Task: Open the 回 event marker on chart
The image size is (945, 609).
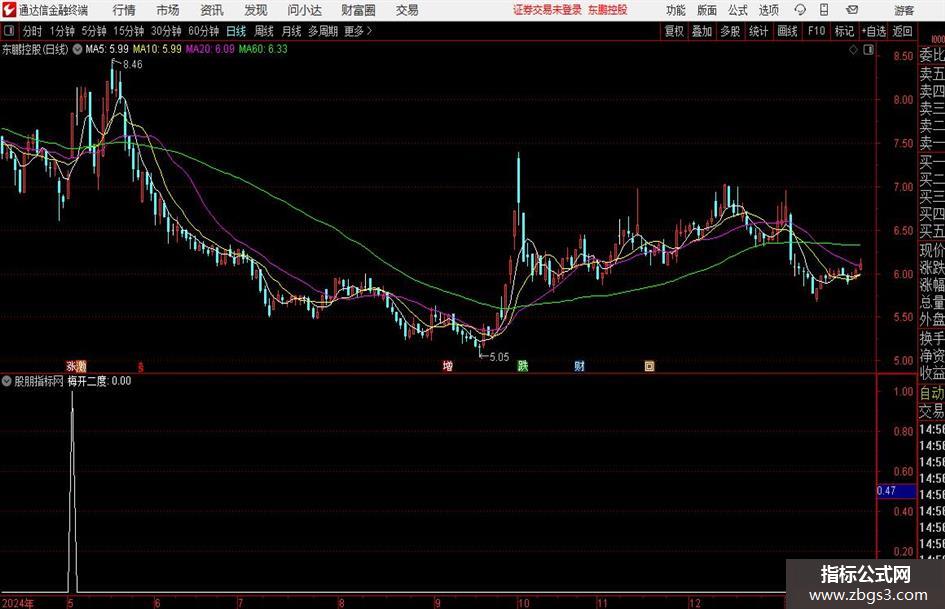Action: point(649,366)
